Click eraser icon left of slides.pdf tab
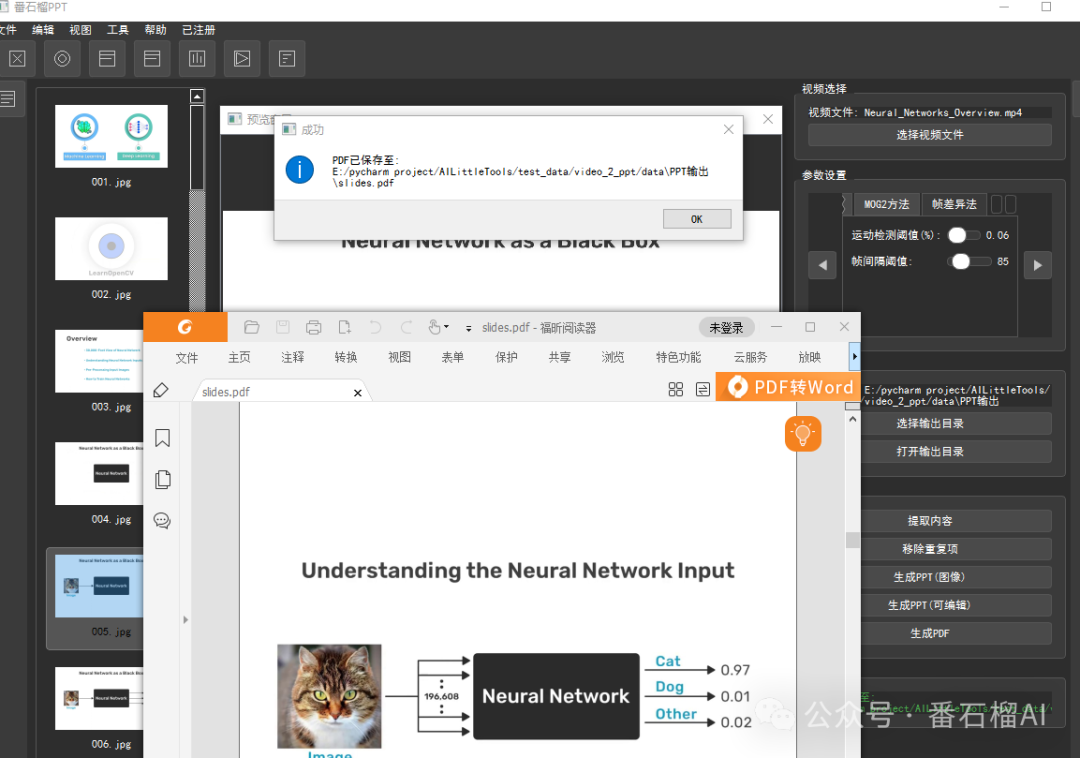This screenshot has height=758, width=1080. coord(160,390)
